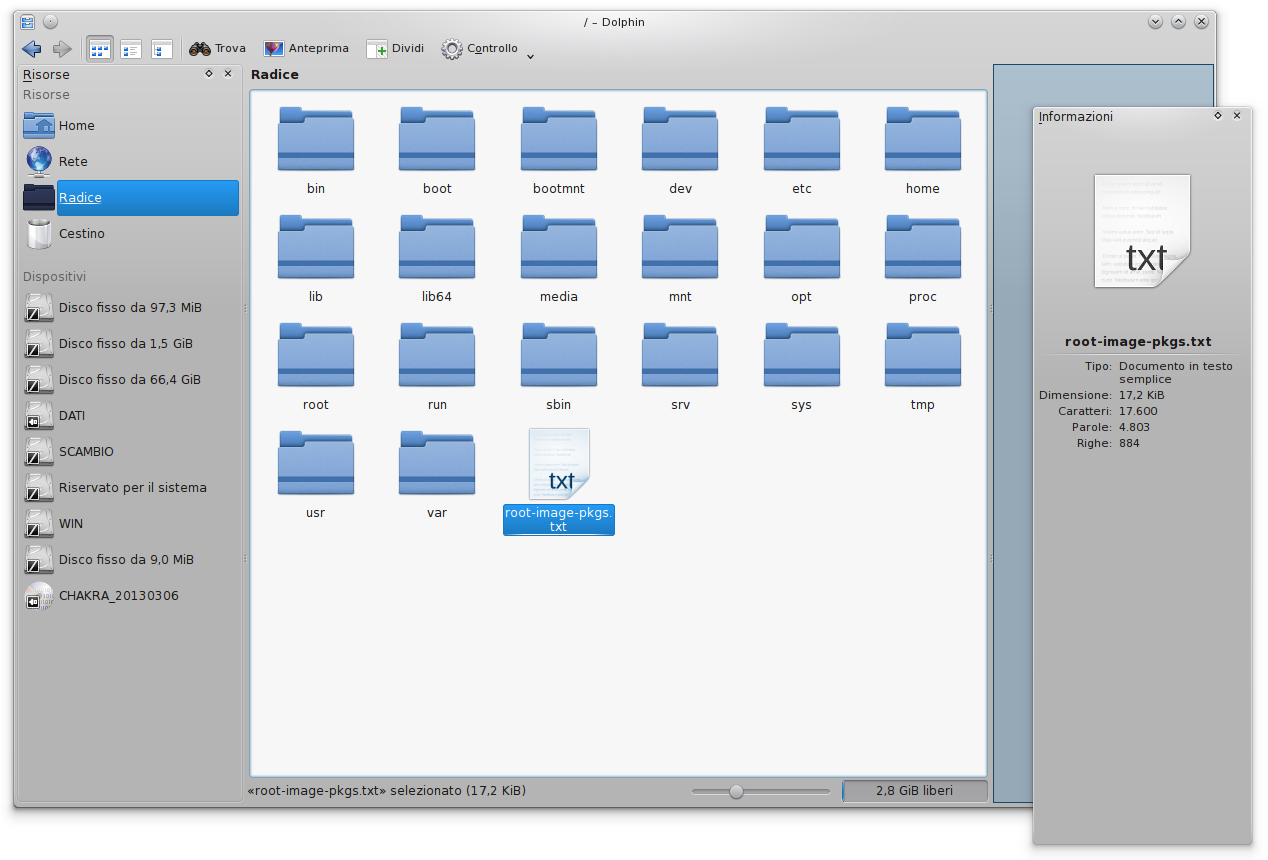Close the Informazioni panel
Viewport: 1268px width, 860px height.
[x=1237, y=116]
